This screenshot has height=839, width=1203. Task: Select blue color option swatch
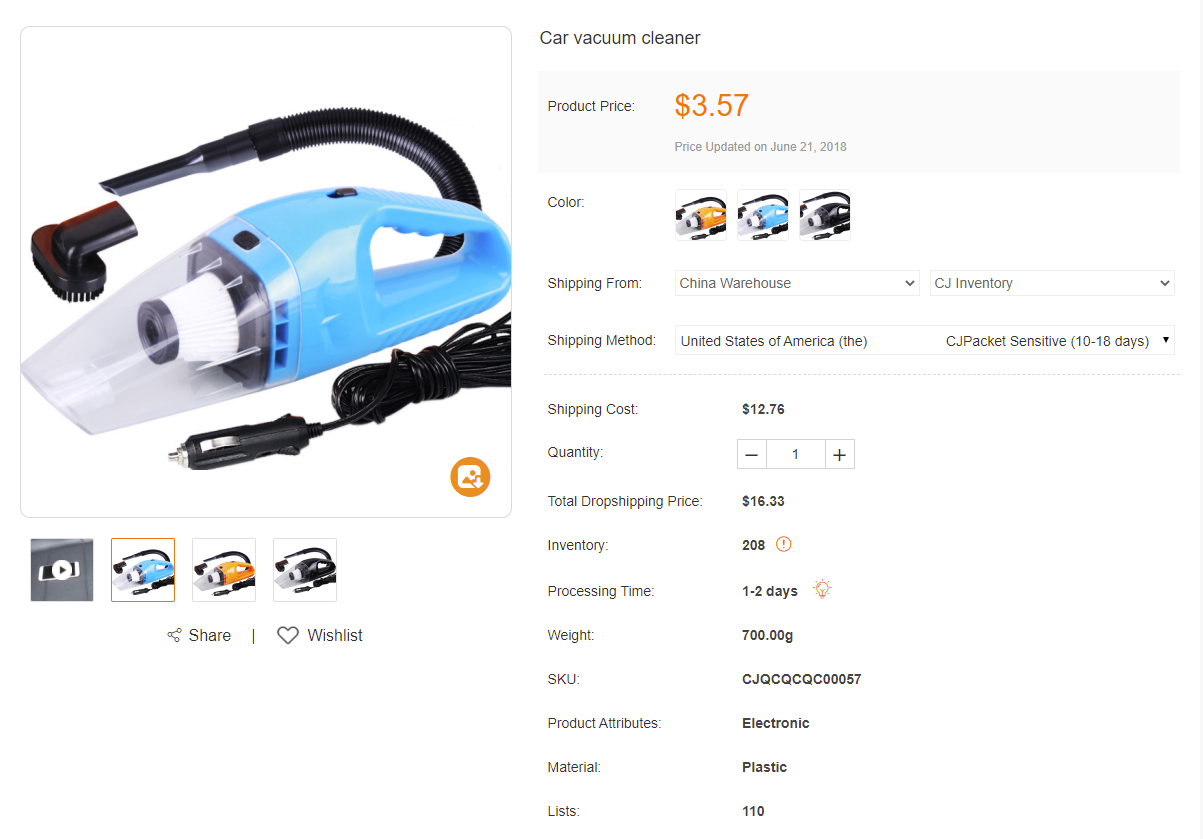(x=763, y=215)
